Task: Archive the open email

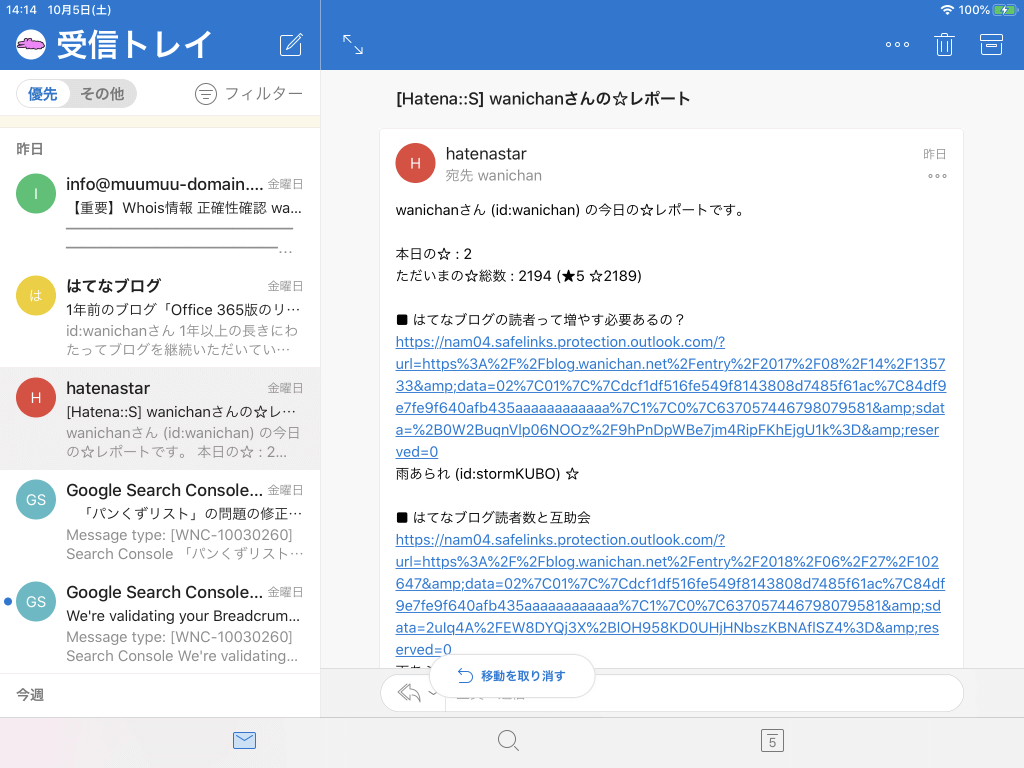Action: tap(991, 44)
